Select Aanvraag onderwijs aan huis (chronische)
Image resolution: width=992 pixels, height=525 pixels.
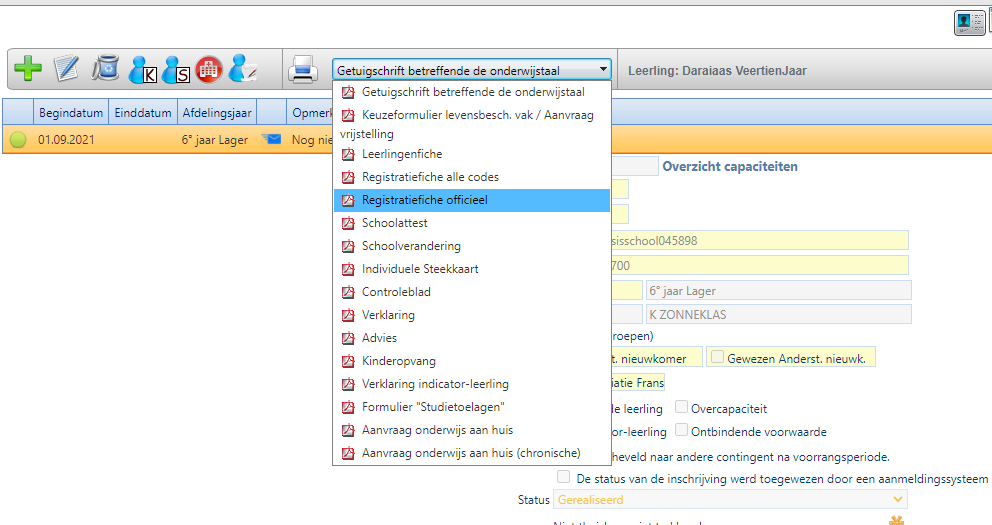point(472,454)
